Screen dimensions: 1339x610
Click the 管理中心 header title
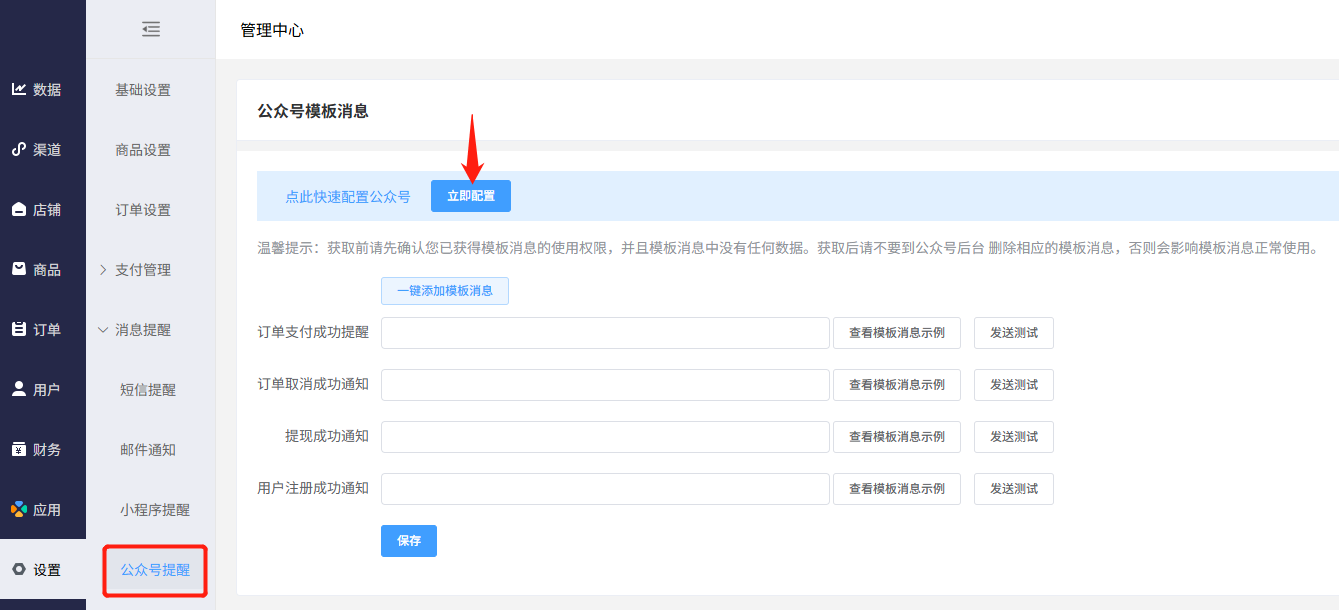pyautogui.click(x=272, y=30)
